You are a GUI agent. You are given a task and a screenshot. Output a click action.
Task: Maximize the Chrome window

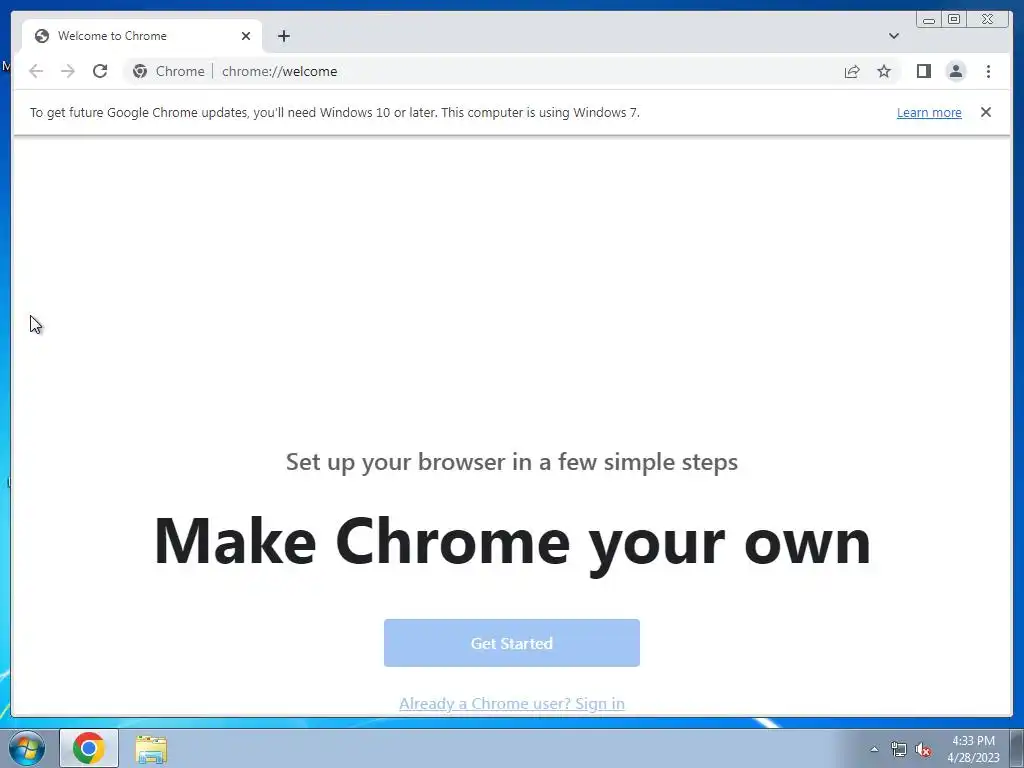point(954,19)
